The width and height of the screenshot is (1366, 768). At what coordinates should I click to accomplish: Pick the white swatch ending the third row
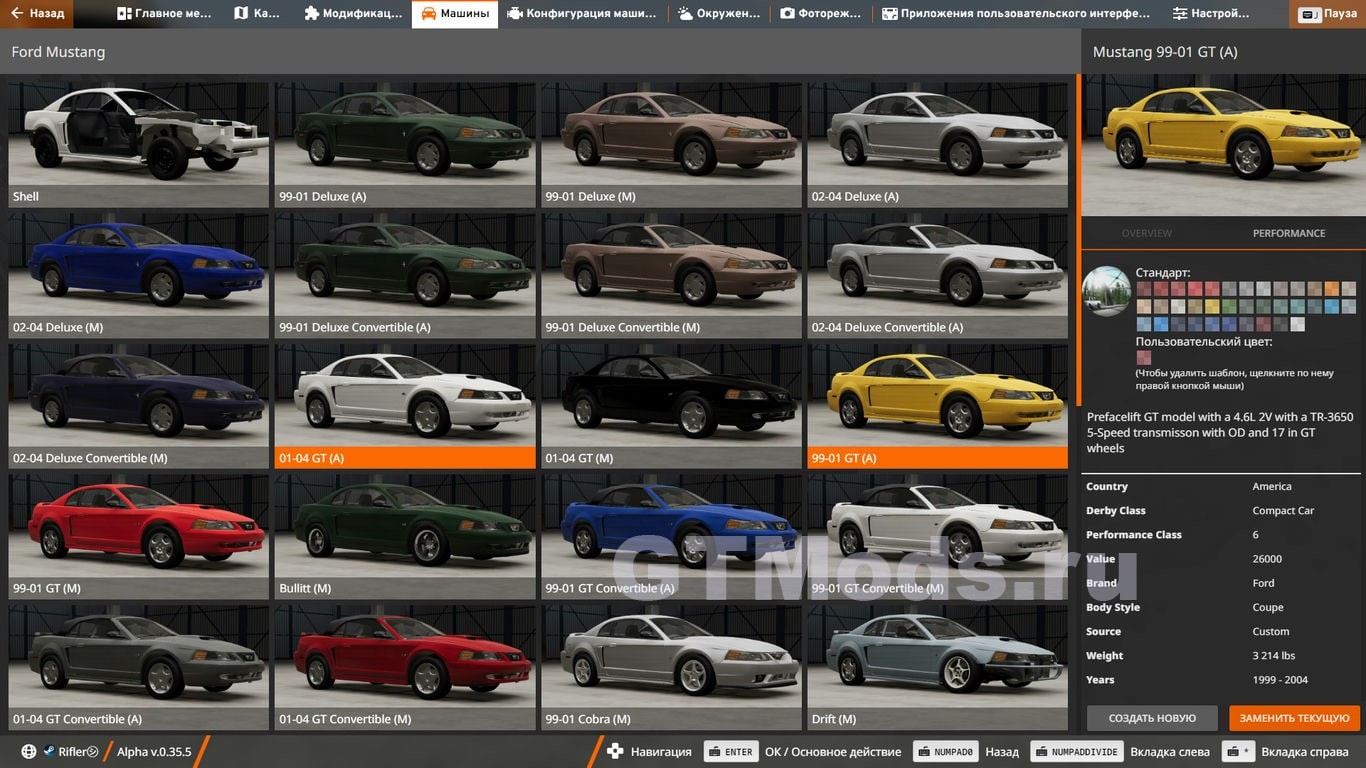point(1297,324)
